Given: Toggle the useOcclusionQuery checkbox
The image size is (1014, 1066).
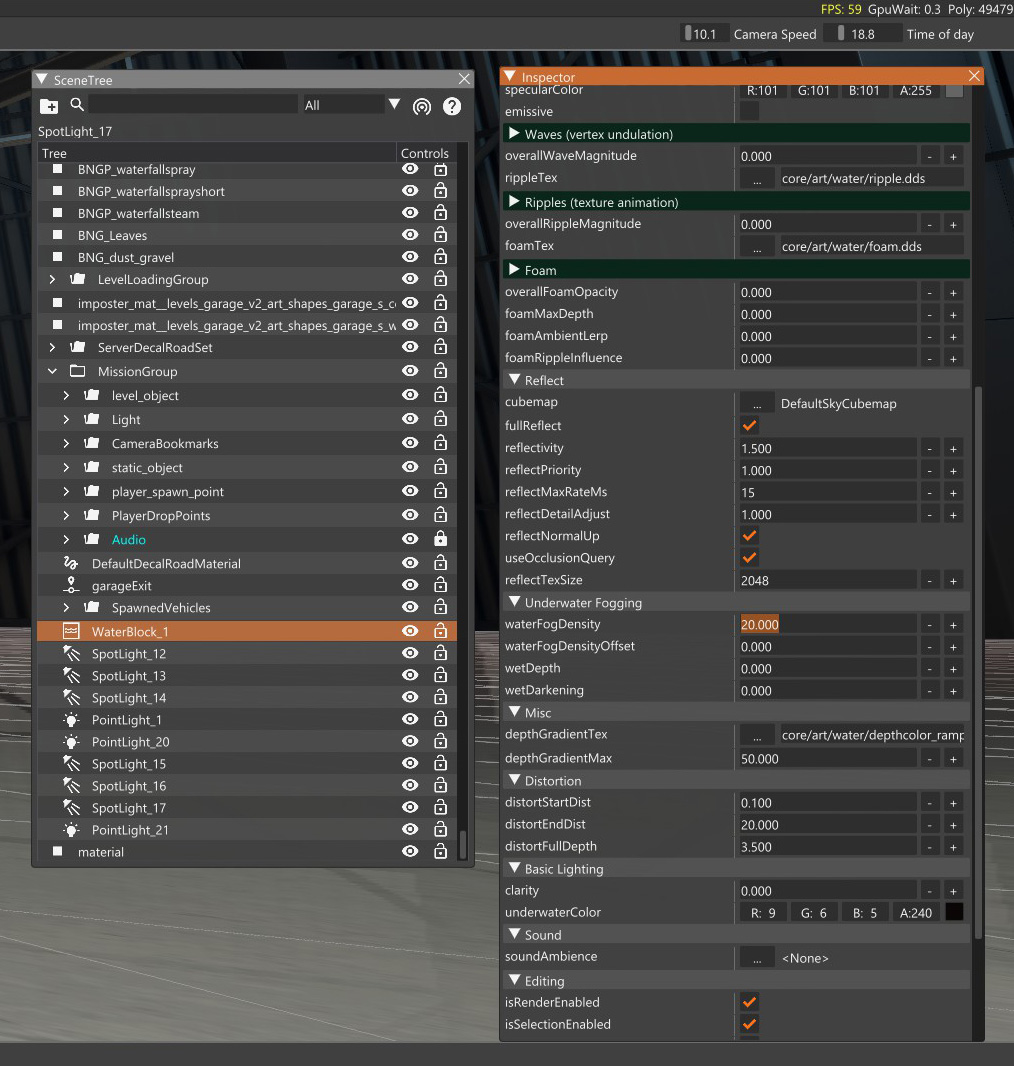Looking at the screenshot, I should click(750, 557).
